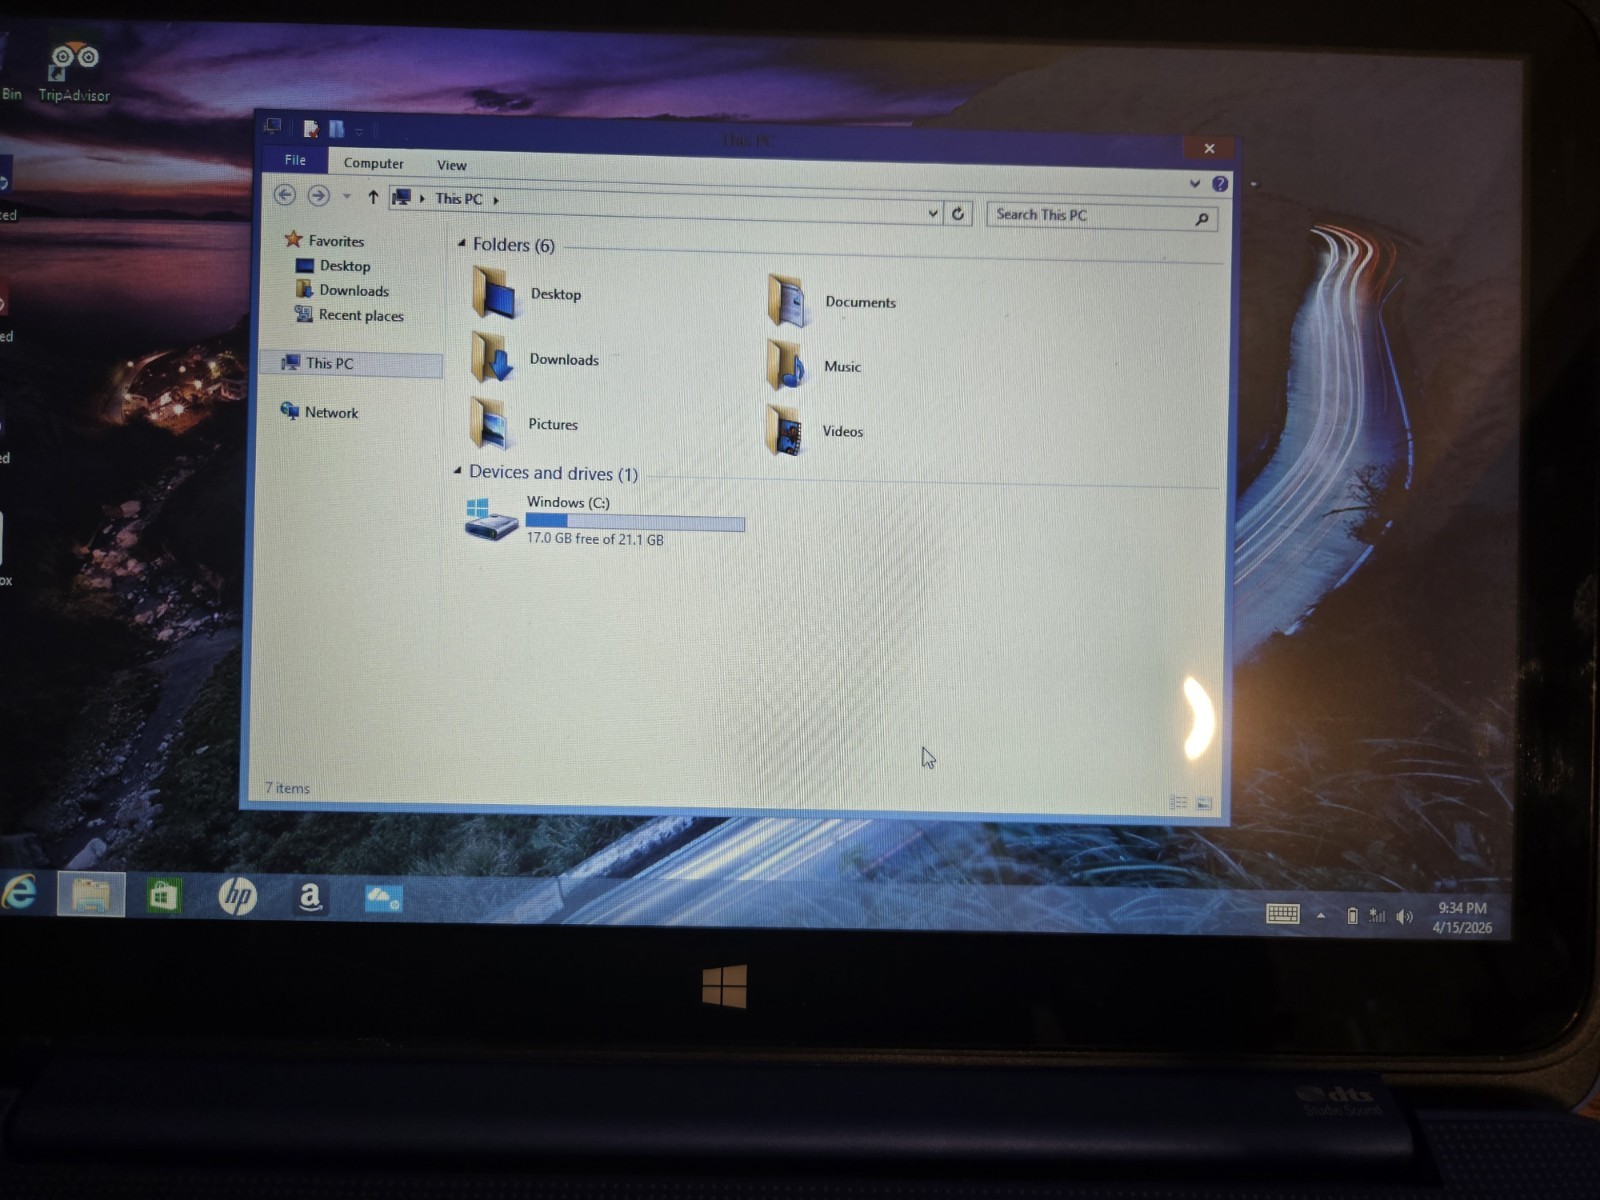The image size is (1600, 1200).
Task: Select Desktop under Favorites
Action: (333, 266)
